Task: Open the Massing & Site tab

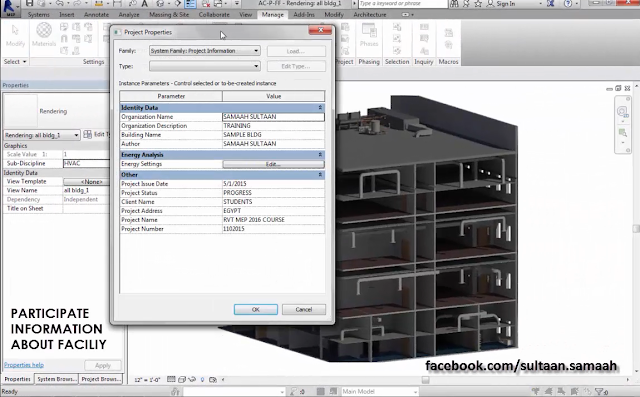Action: (169, 15)
